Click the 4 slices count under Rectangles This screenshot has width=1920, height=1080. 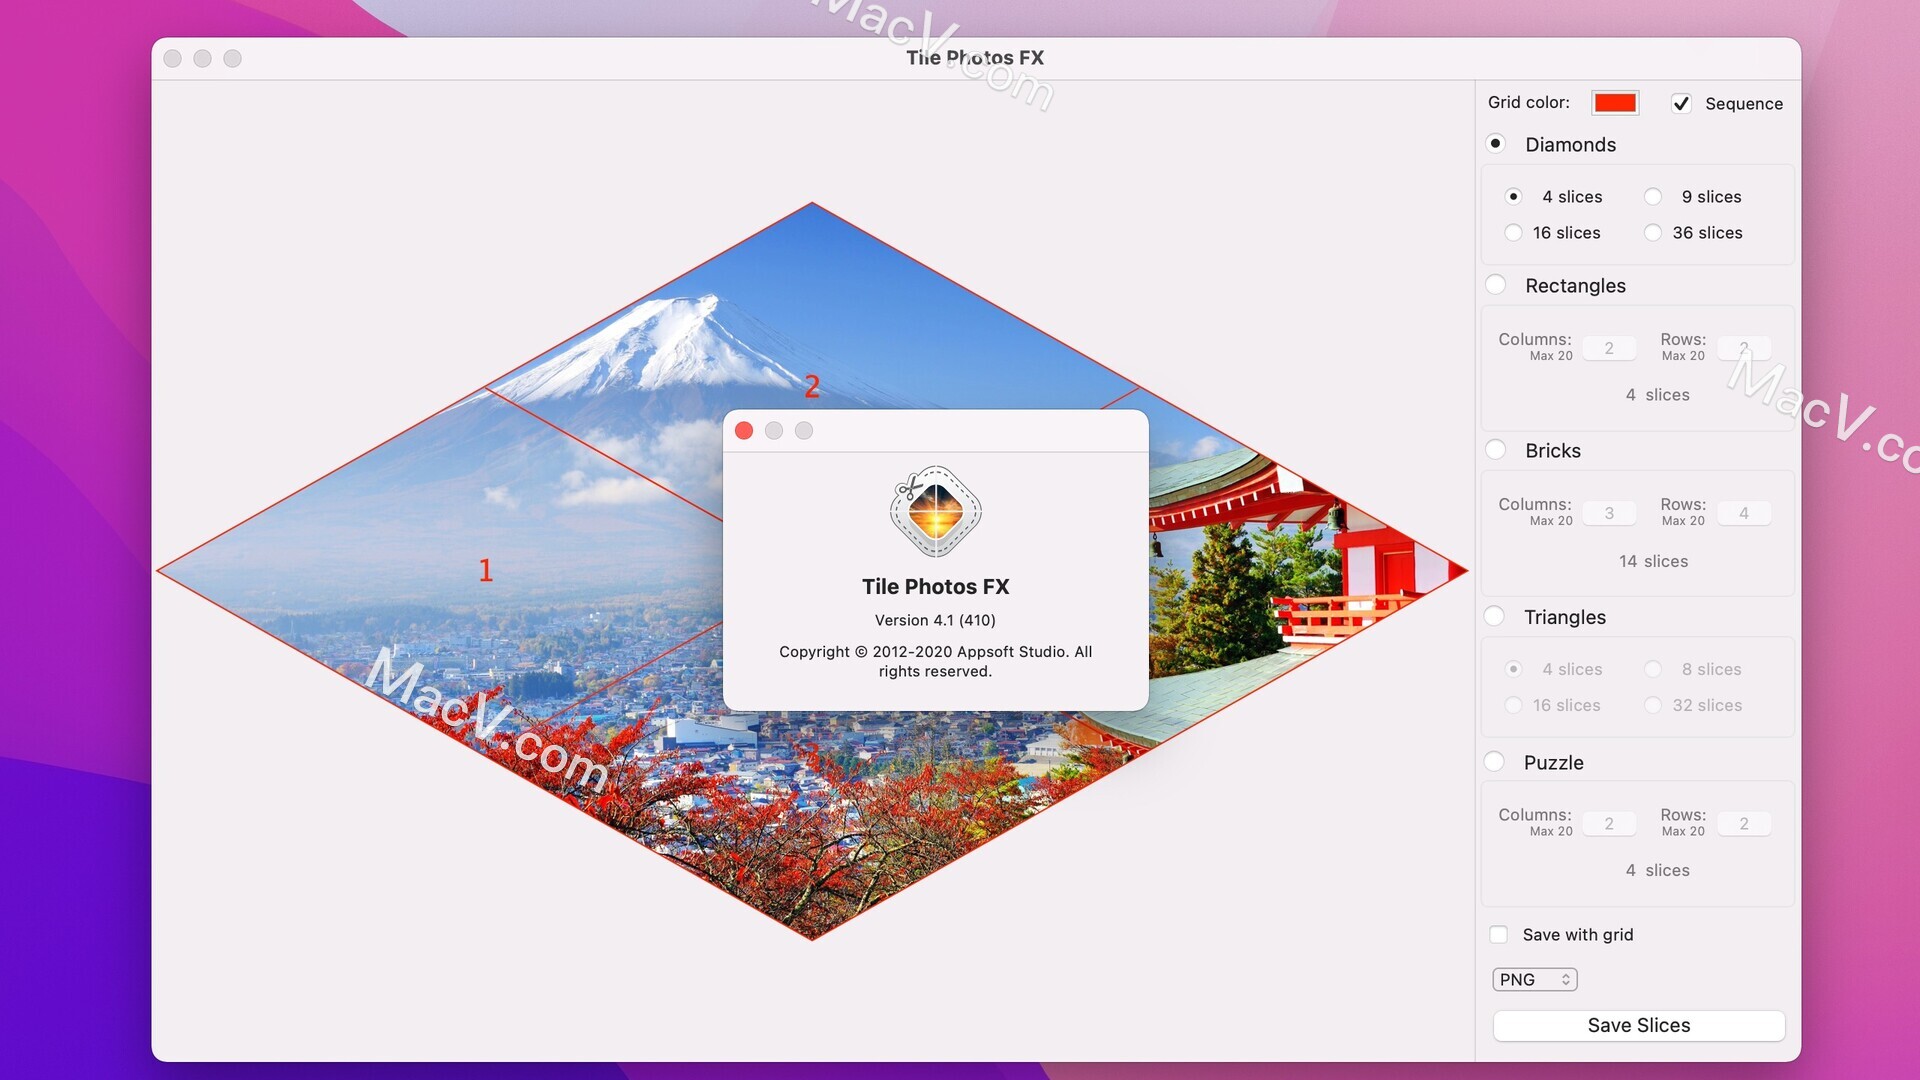click(1657, 395)
